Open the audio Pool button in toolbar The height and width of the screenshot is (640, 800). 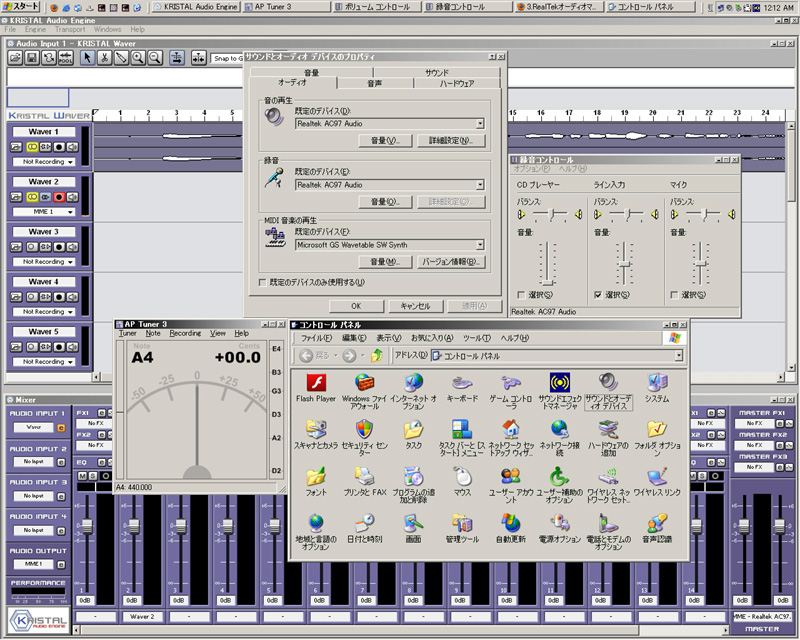tap(65, 59)
